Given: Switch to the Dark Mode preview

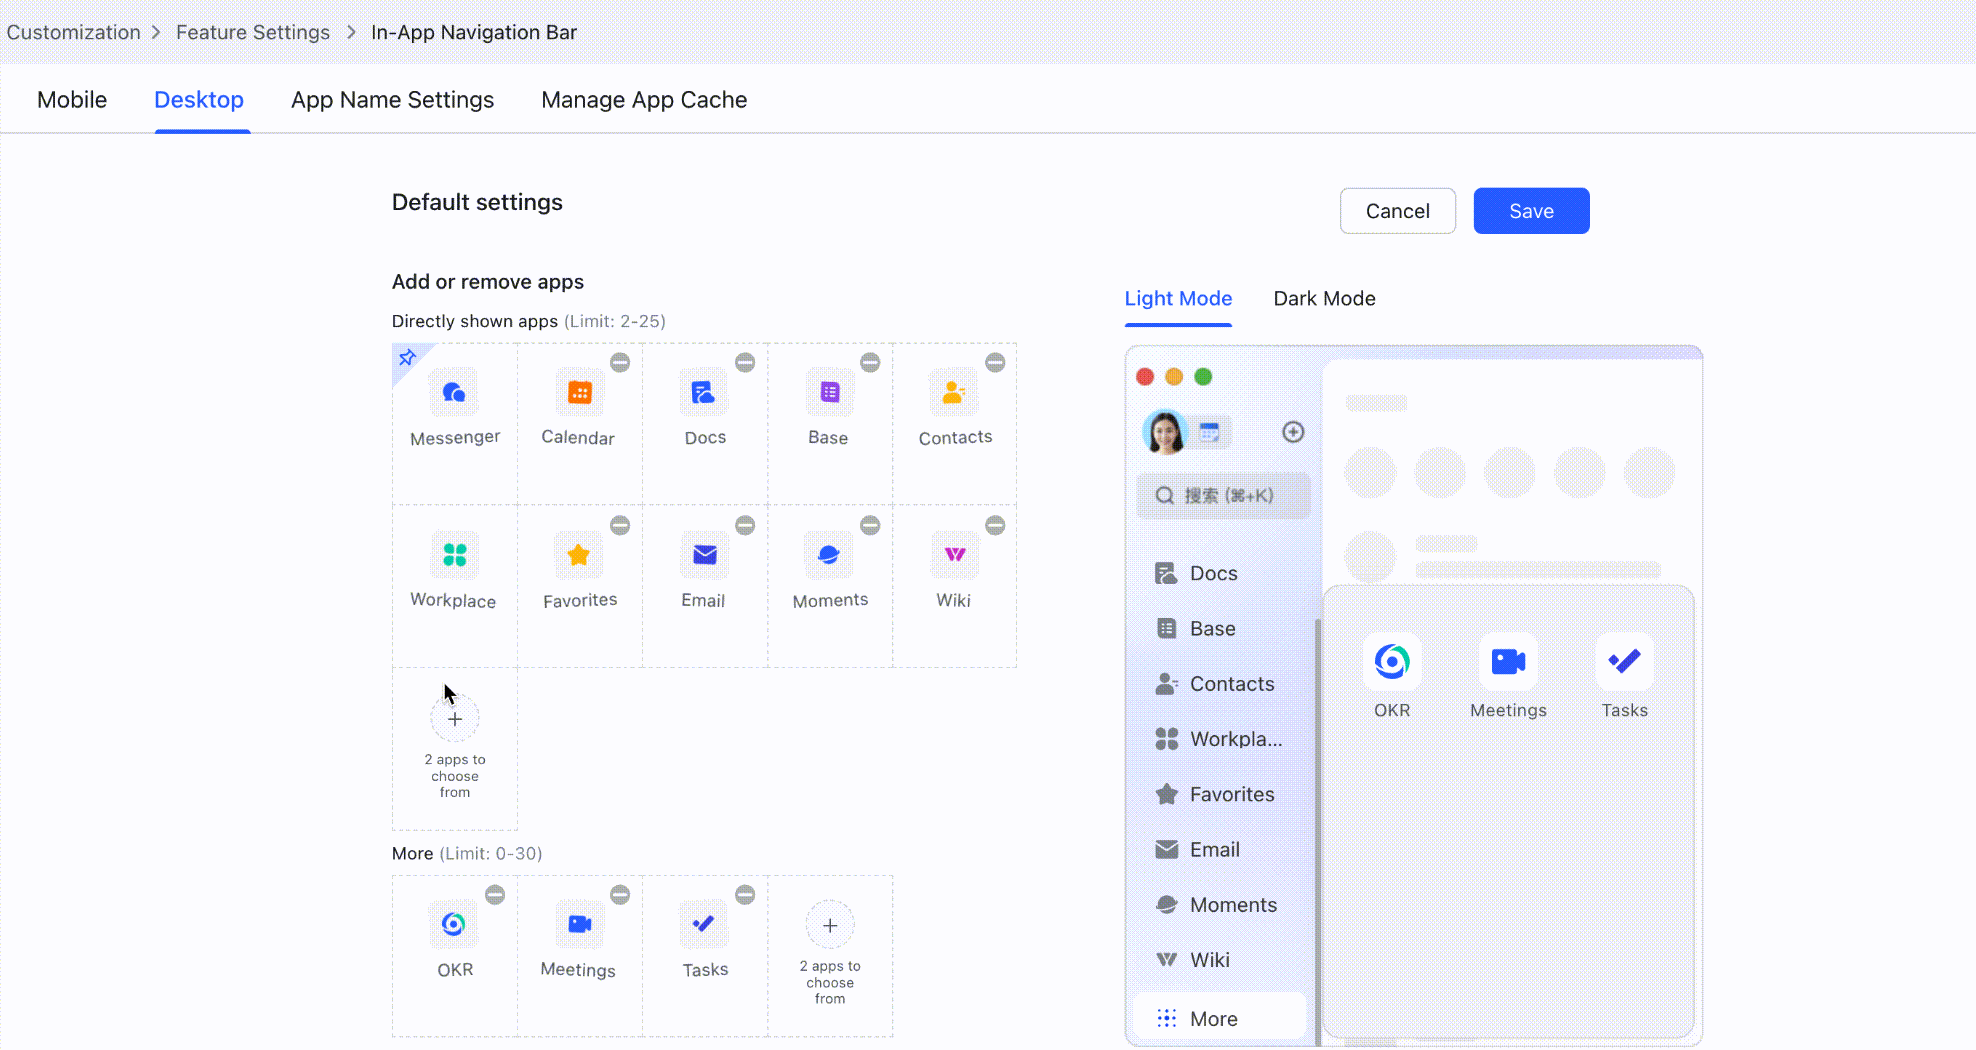Looking at the screenshot, I should (1324, 298).
